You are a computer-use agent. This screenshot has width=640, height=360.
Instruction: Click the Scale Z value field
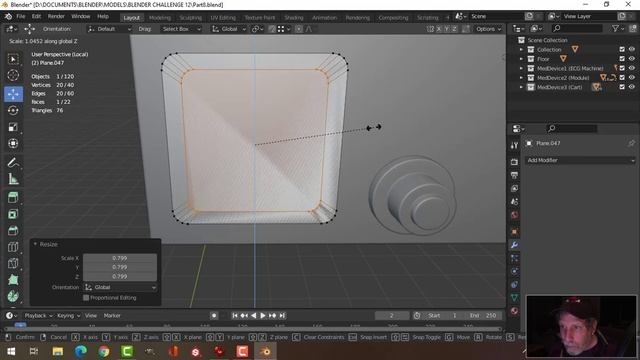point(120,276)
